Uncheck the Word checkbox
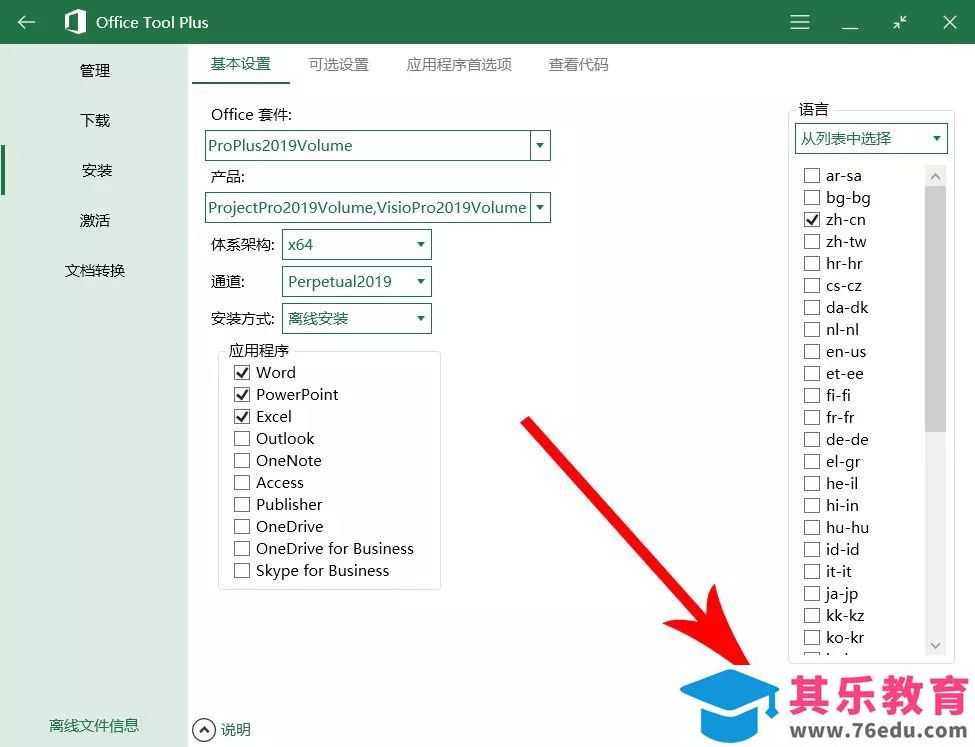The height and width of the screenshot is (747, 975). click(242, 373)
